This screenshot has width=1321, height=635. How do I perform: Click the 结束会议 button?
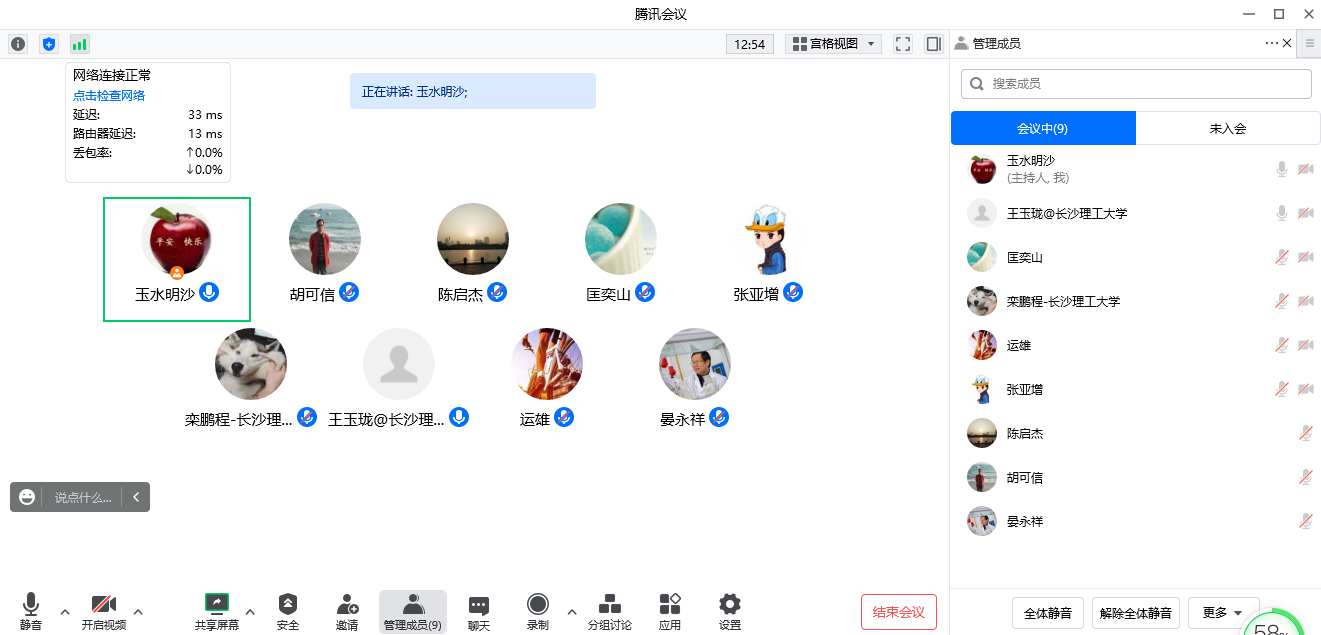898,612
